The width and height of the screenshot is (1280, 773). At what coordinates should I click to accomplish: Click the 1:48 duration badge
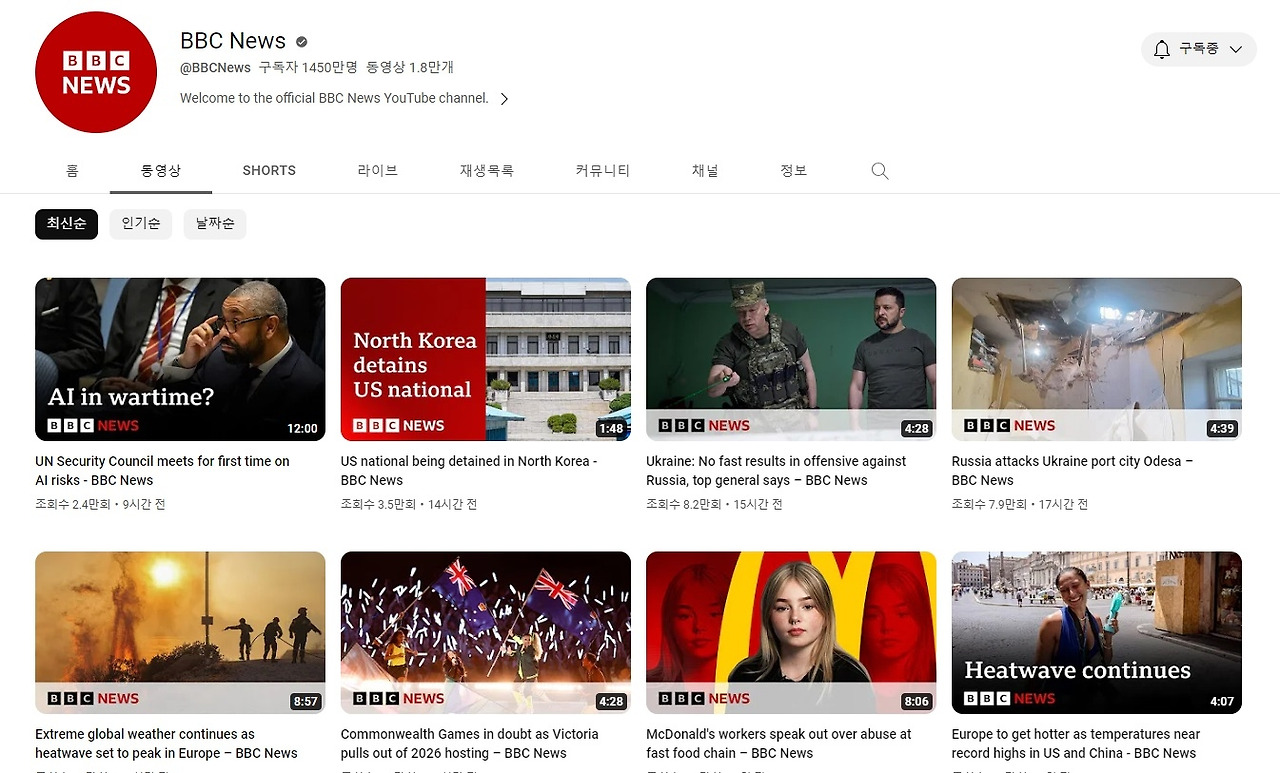(611, 428)
